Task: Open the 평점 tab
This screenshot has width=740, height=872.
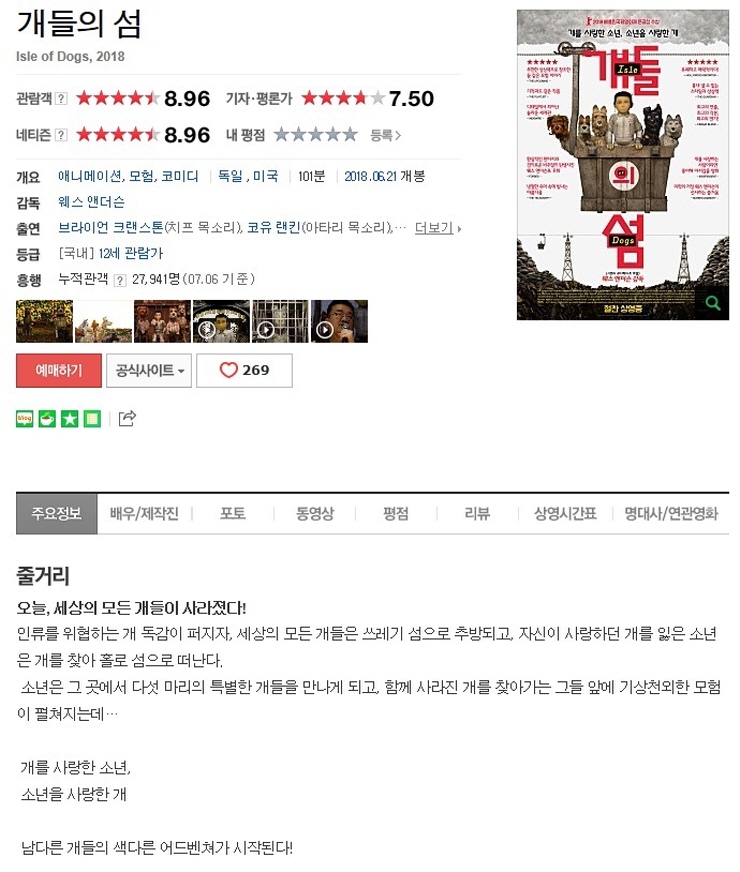Action: [396, 513]
